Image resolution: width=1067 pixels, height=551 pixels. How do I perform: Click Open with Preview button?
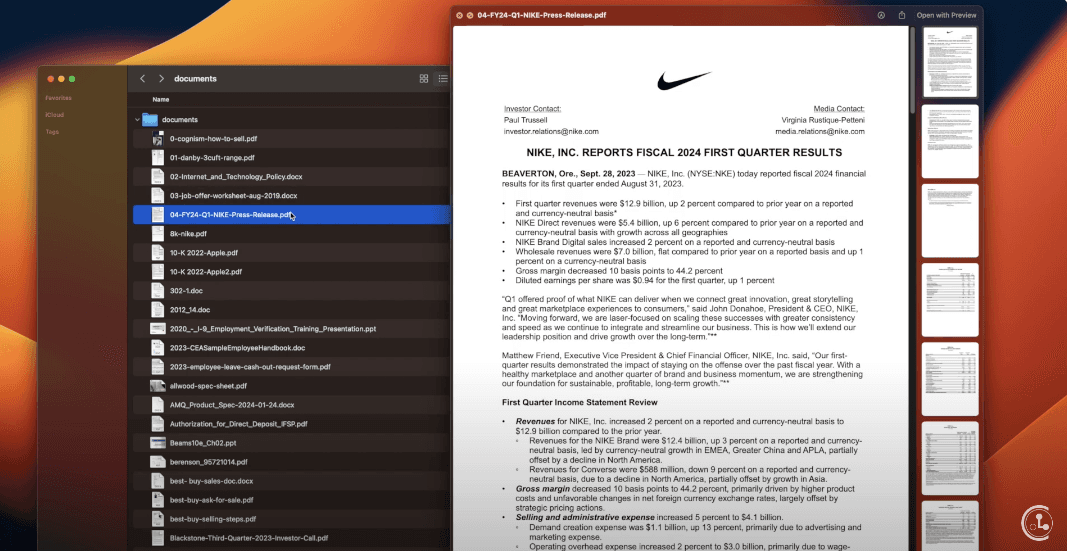(946, 15)
